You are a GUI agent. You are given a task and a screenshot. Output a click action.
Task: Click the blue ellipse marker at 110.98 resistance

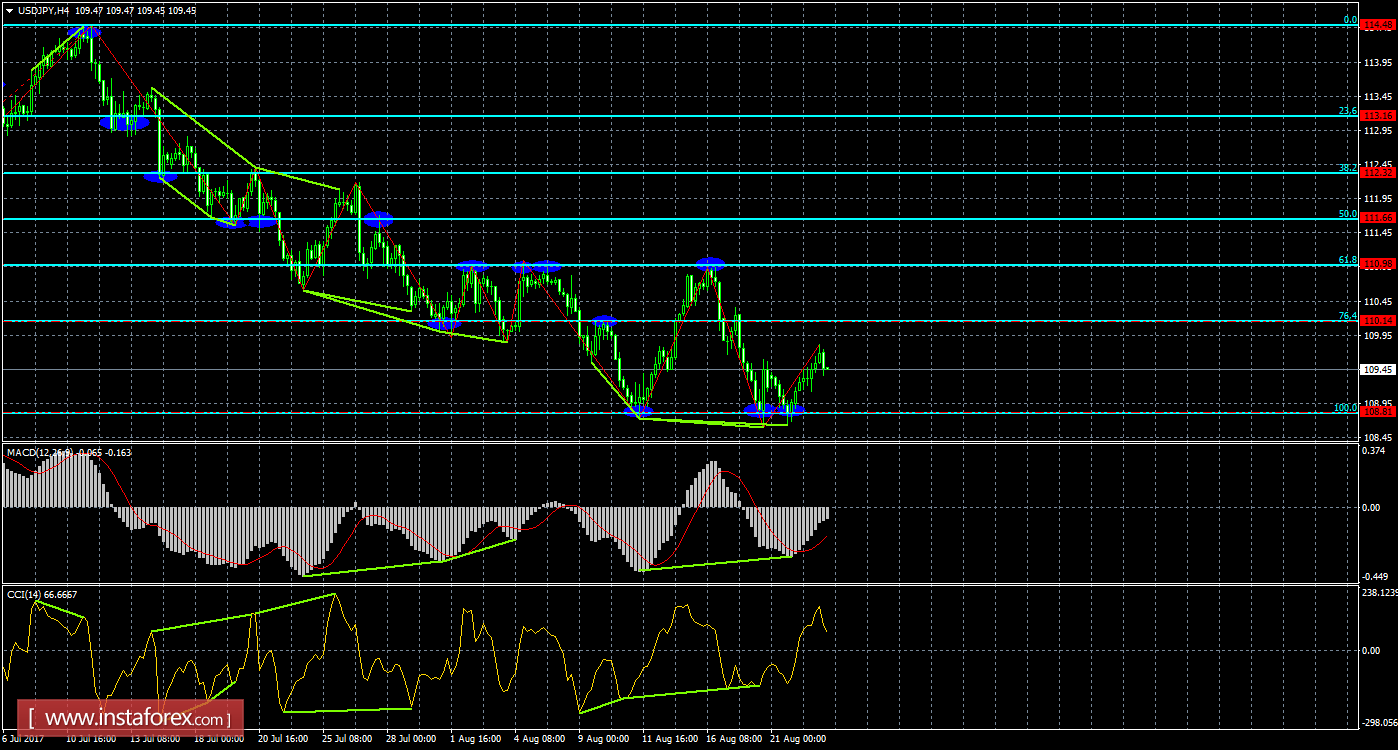(708, 263)
